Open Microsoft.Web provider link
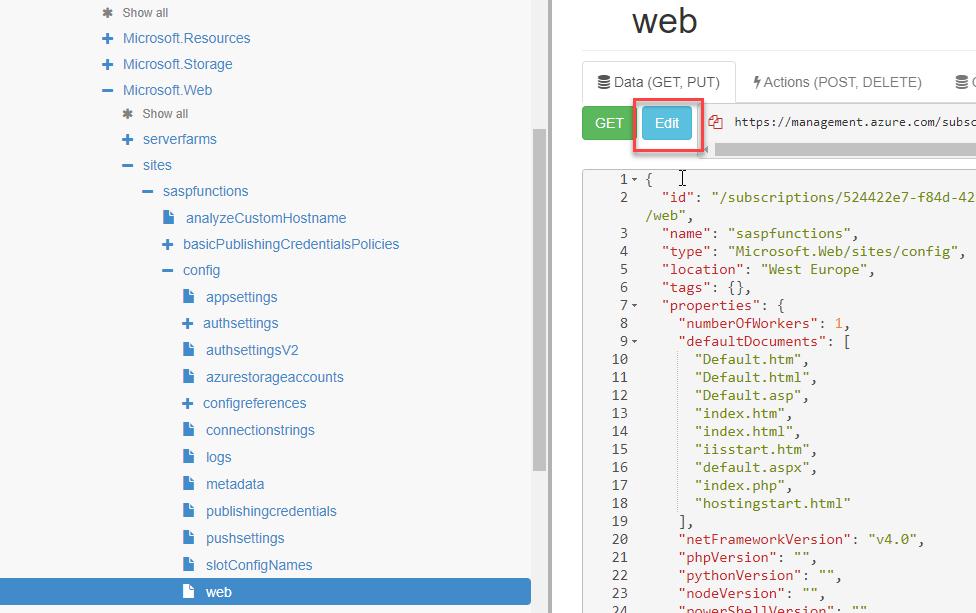976x613 pixels. (x=167, y=91)
